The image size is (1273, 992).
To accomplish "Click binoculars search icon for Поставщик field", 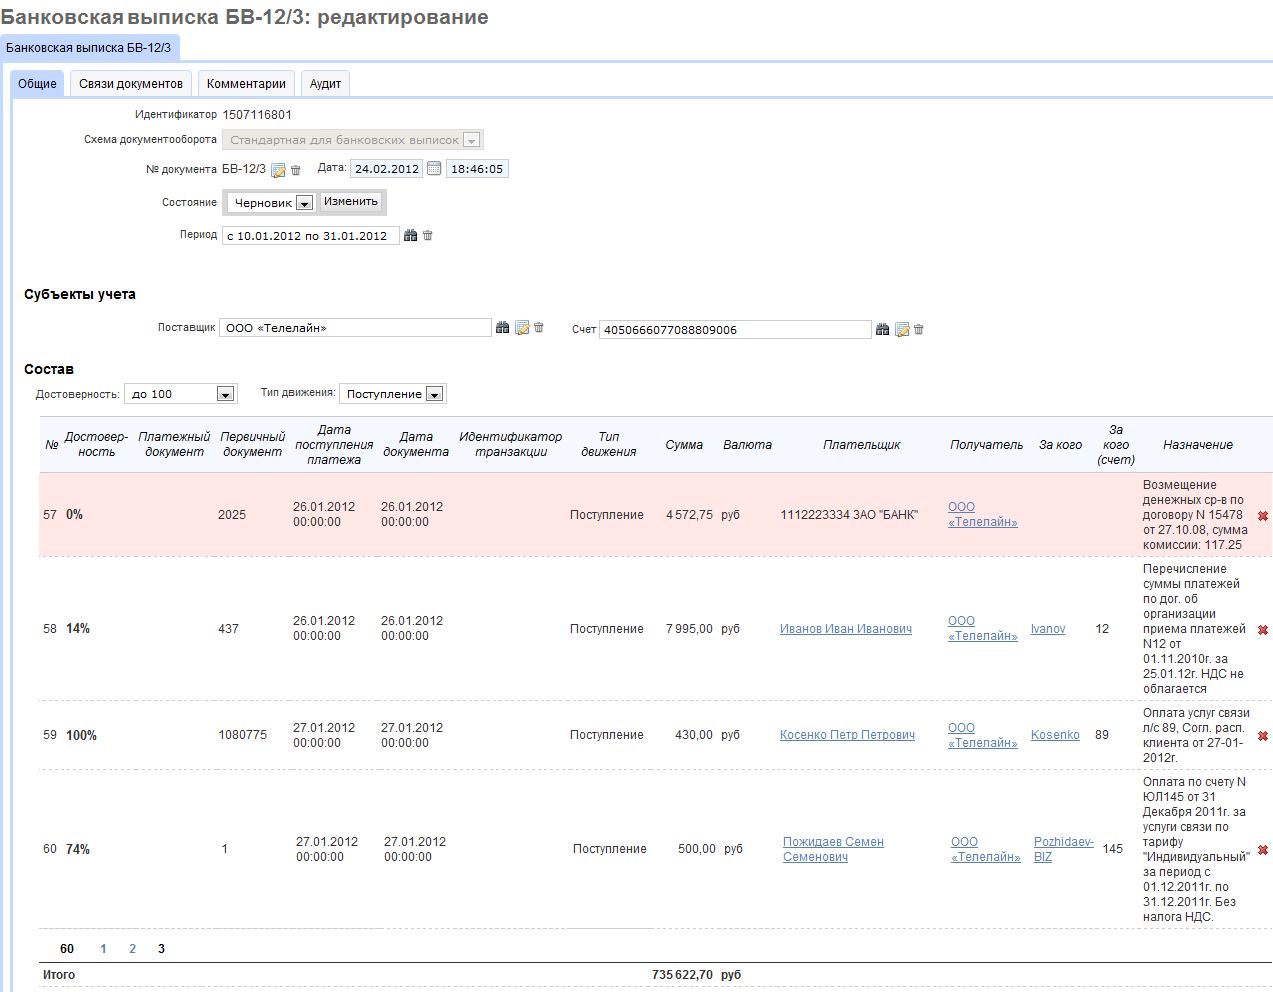I will [503, 327].
